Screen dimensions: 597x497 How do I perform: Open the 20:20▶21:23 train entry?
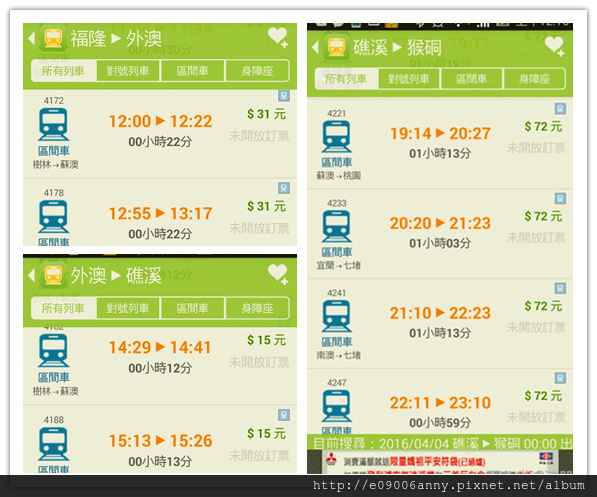pyautogui.click(x=440, y=234)
